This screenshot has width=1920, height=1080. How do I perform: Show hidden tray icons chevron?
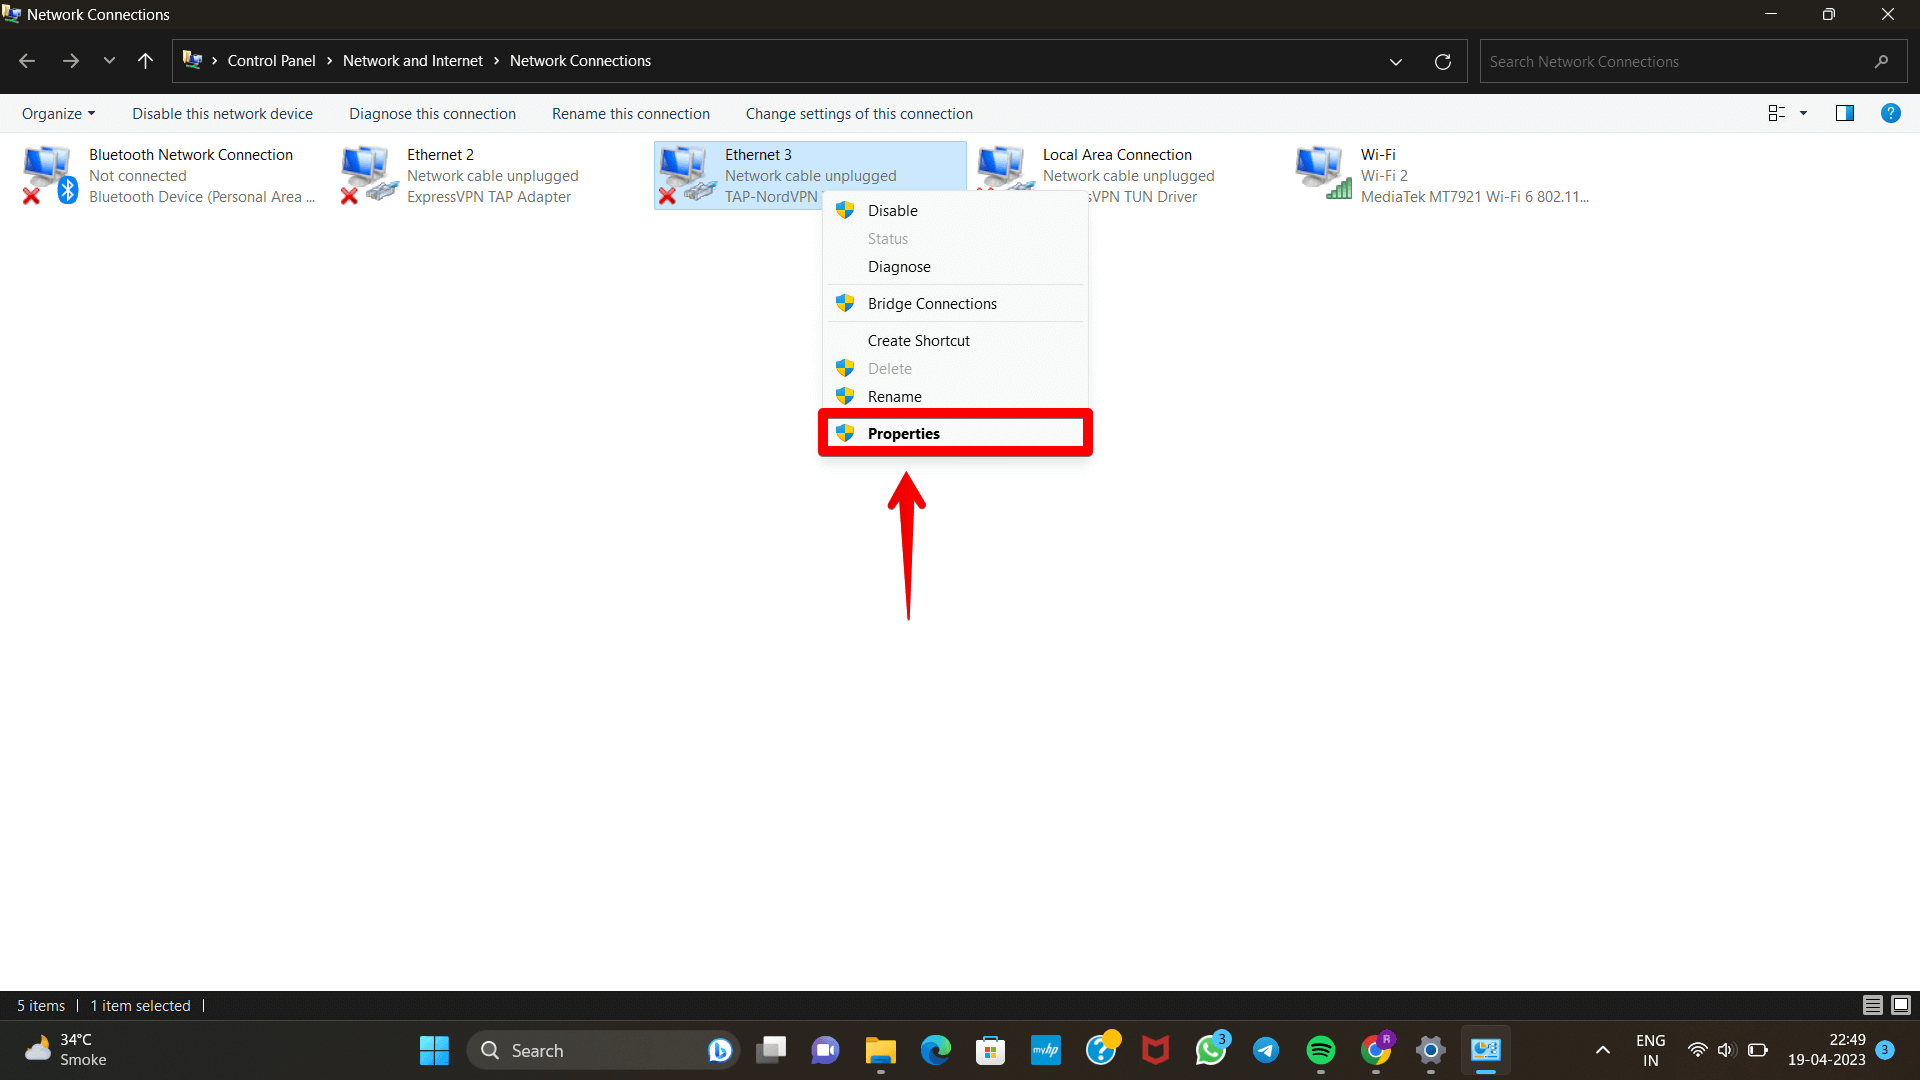[1602, 1050]
